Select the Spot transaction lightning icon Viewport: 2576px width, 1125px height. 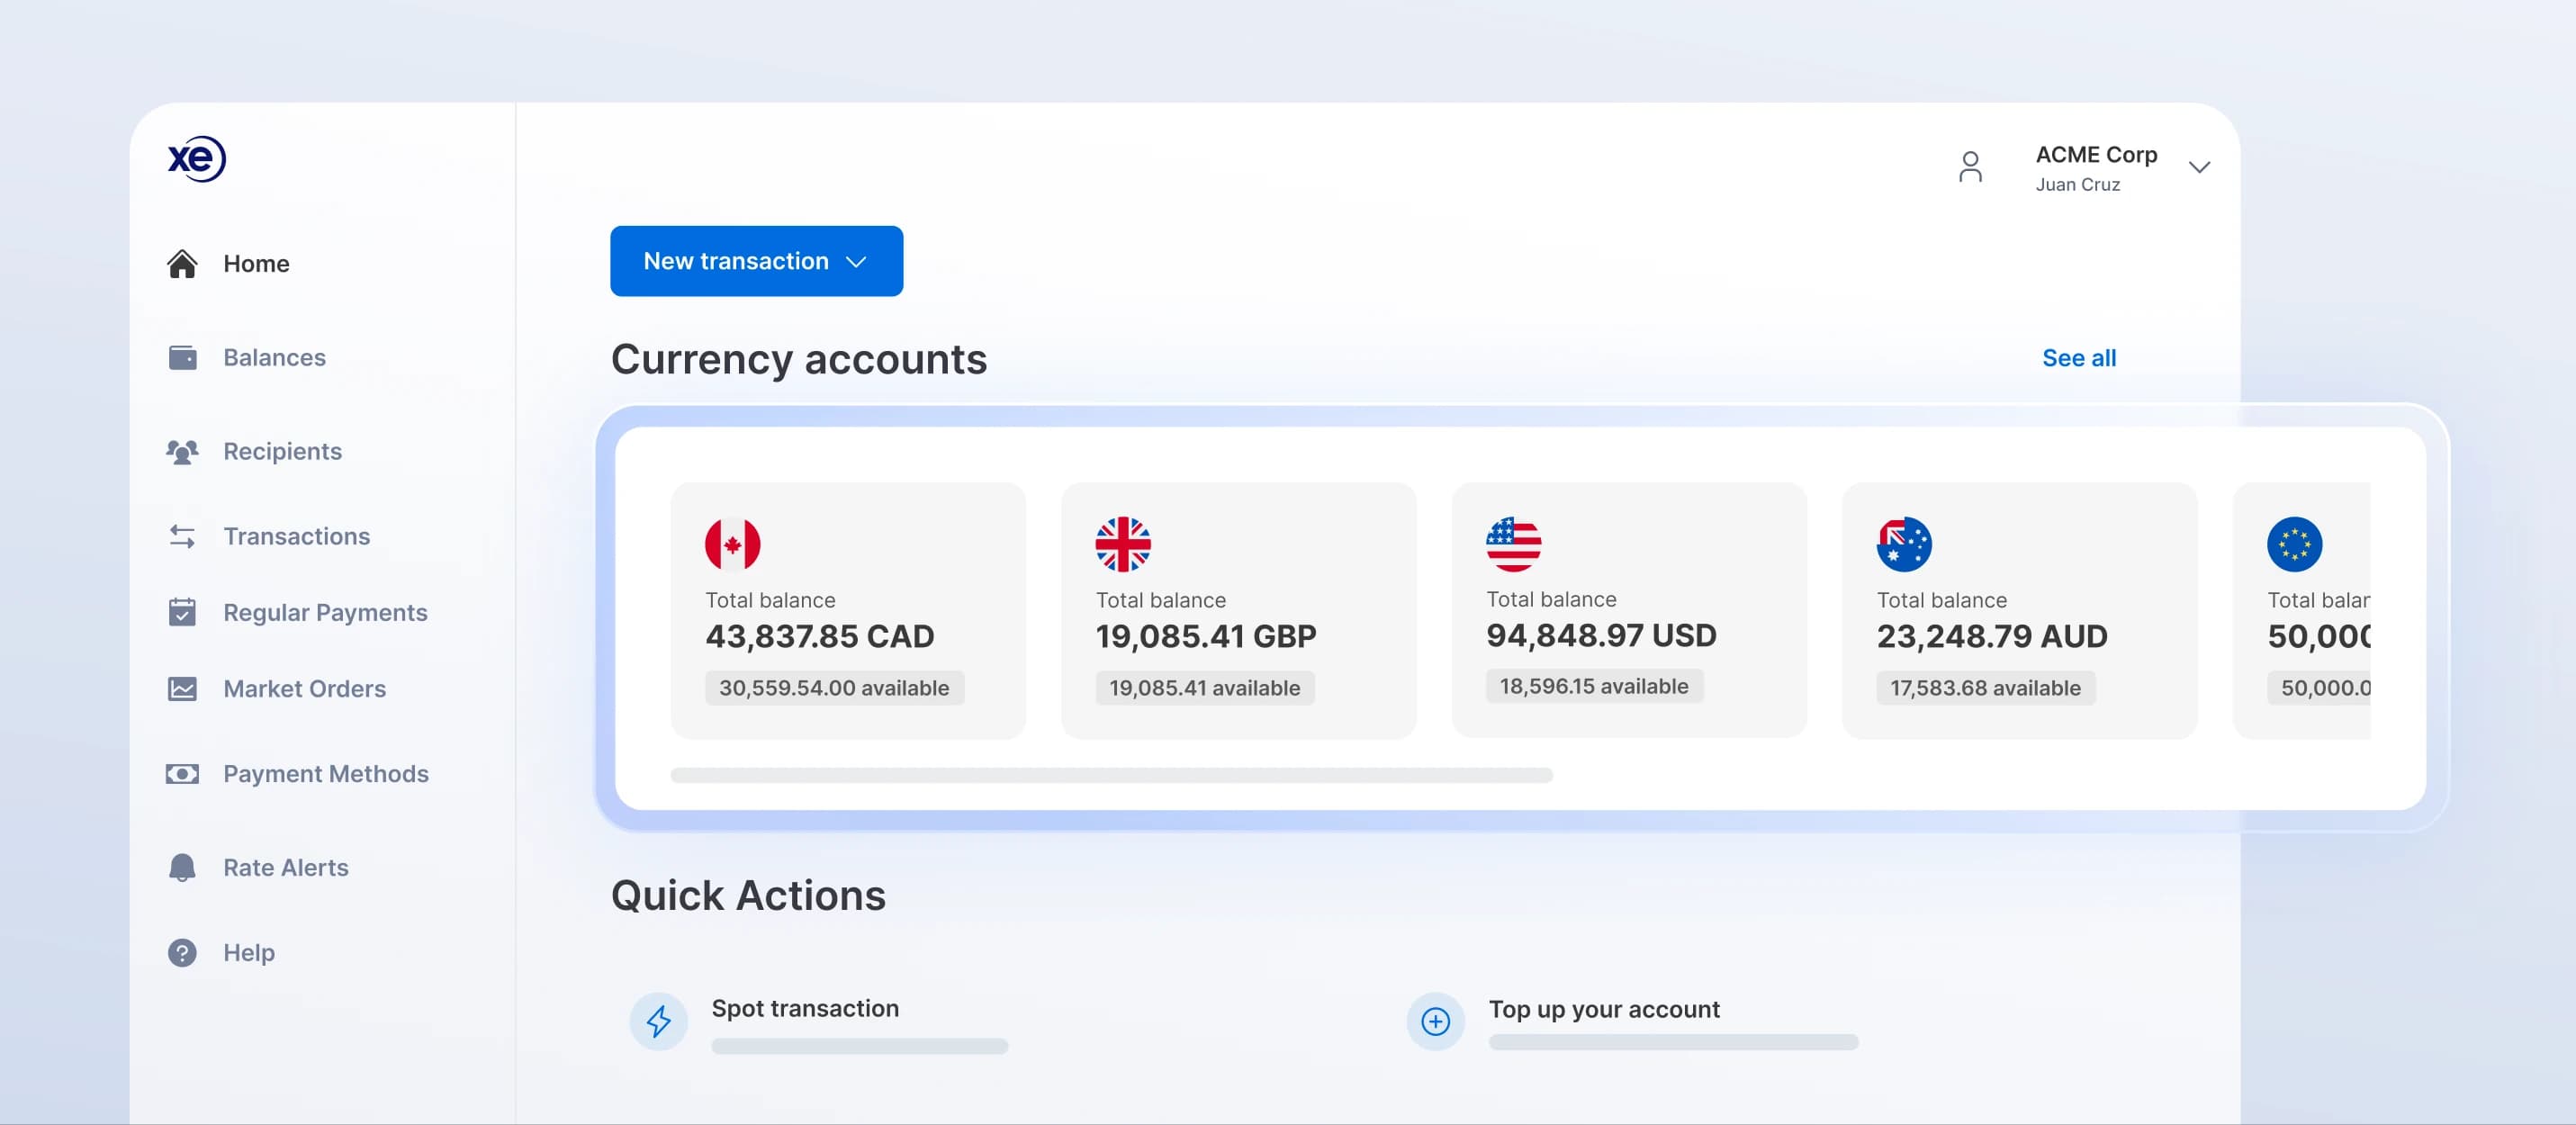point(658,1021)
